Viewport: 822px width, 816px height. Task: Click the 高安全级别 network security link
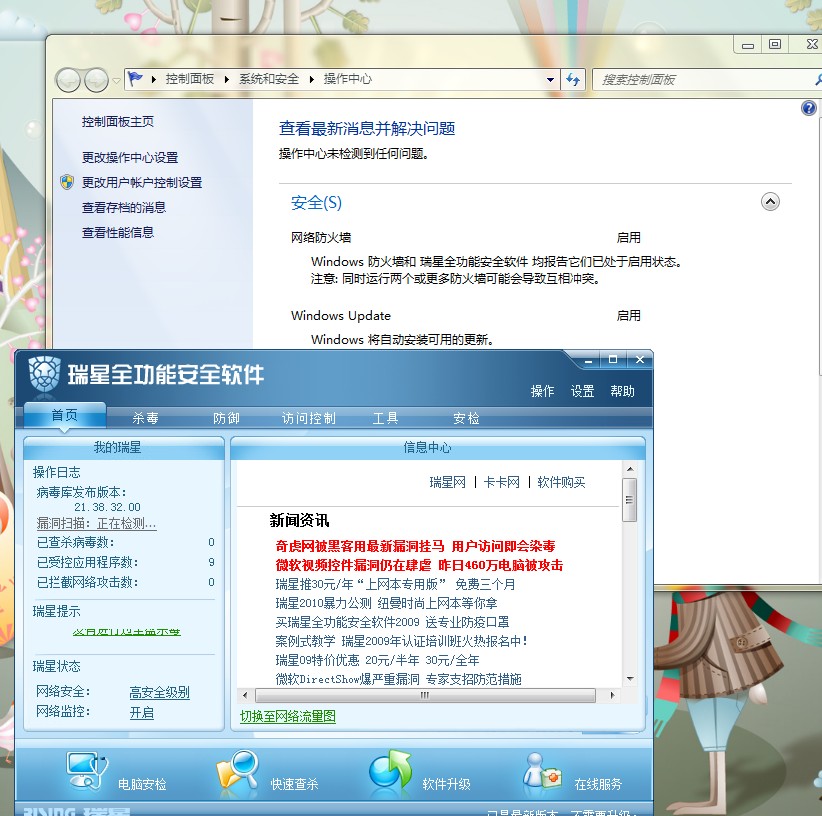point(159,692)
